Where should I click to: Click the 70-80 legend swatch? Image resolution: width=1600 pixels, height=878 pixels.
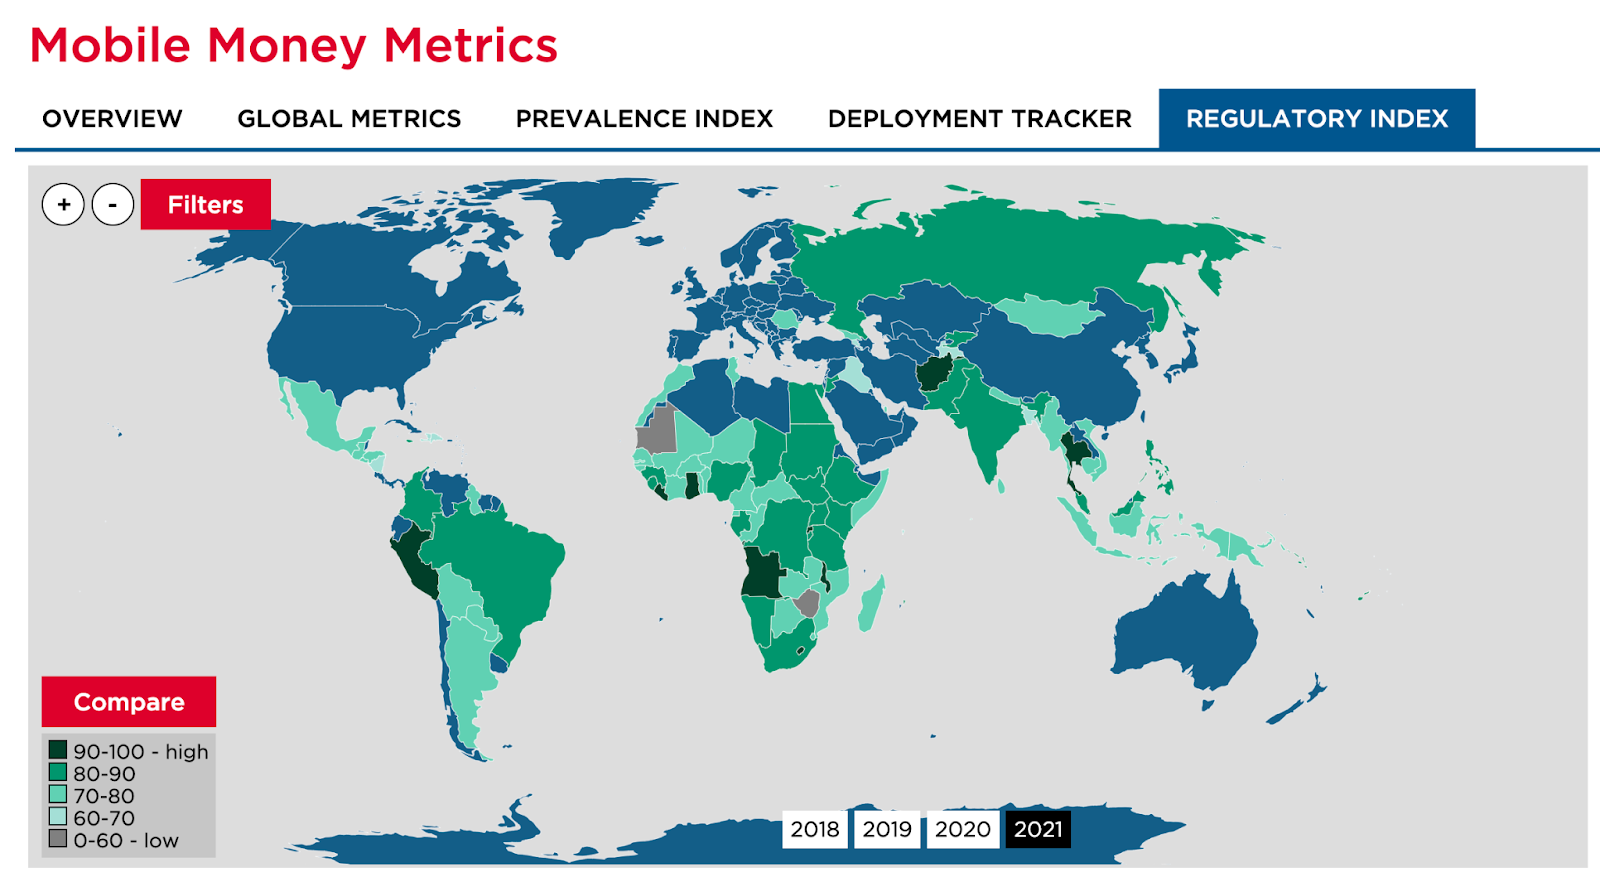pyautogui.click(x=58, y=795)
